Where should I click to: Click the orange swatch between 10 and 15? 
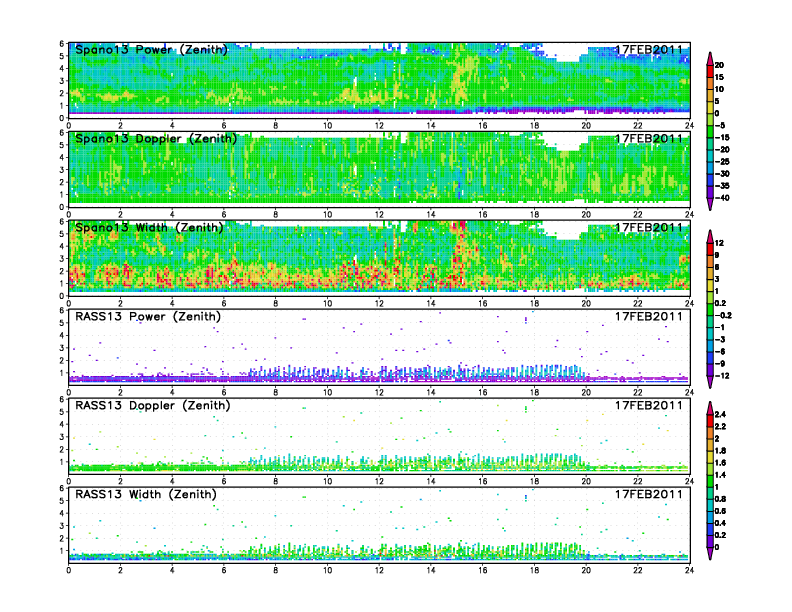[x=710, y=83]
